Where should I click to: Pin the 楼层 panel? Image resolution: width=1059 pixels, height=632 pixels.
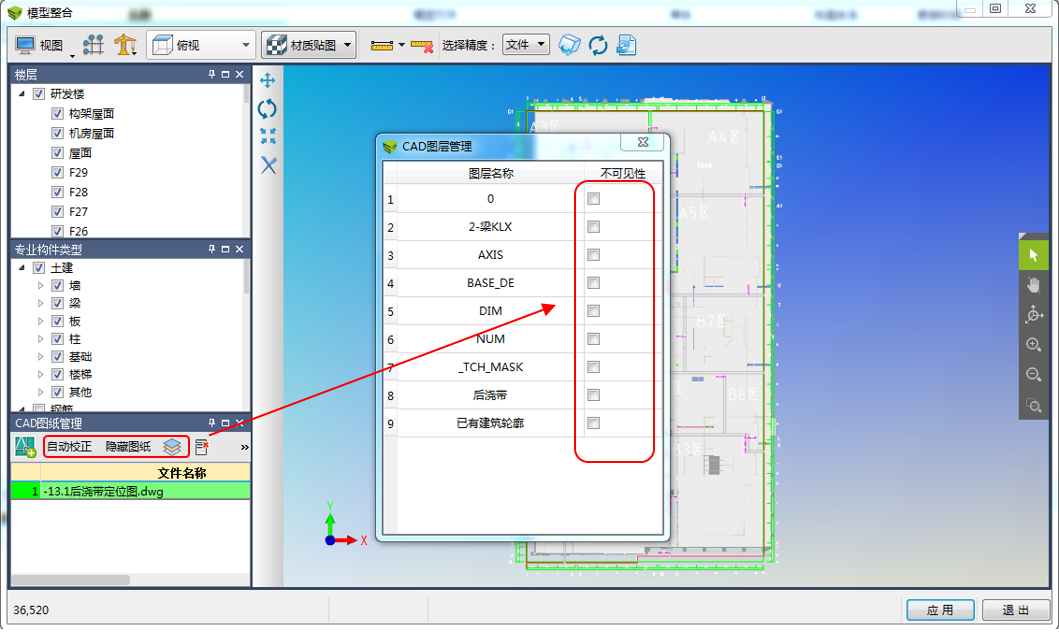tap(211, 74)
